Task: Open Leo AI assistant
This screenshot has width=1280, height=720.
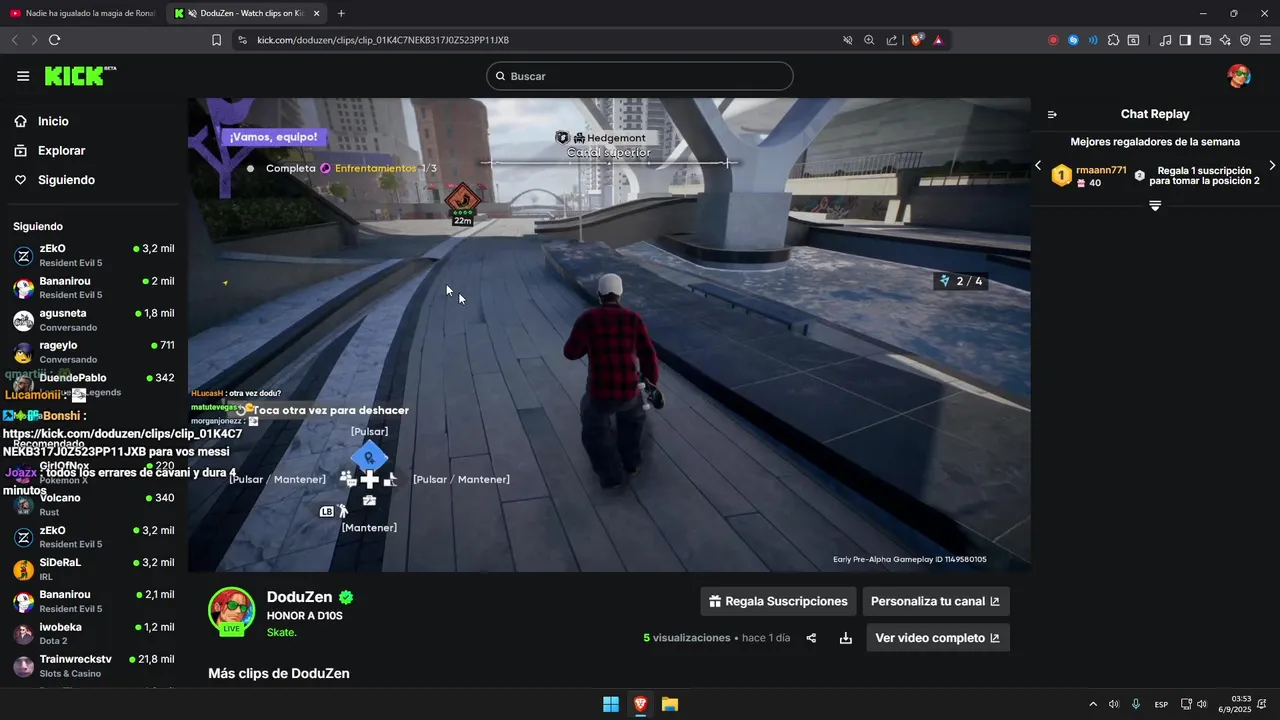Action: pos(1225,40)
